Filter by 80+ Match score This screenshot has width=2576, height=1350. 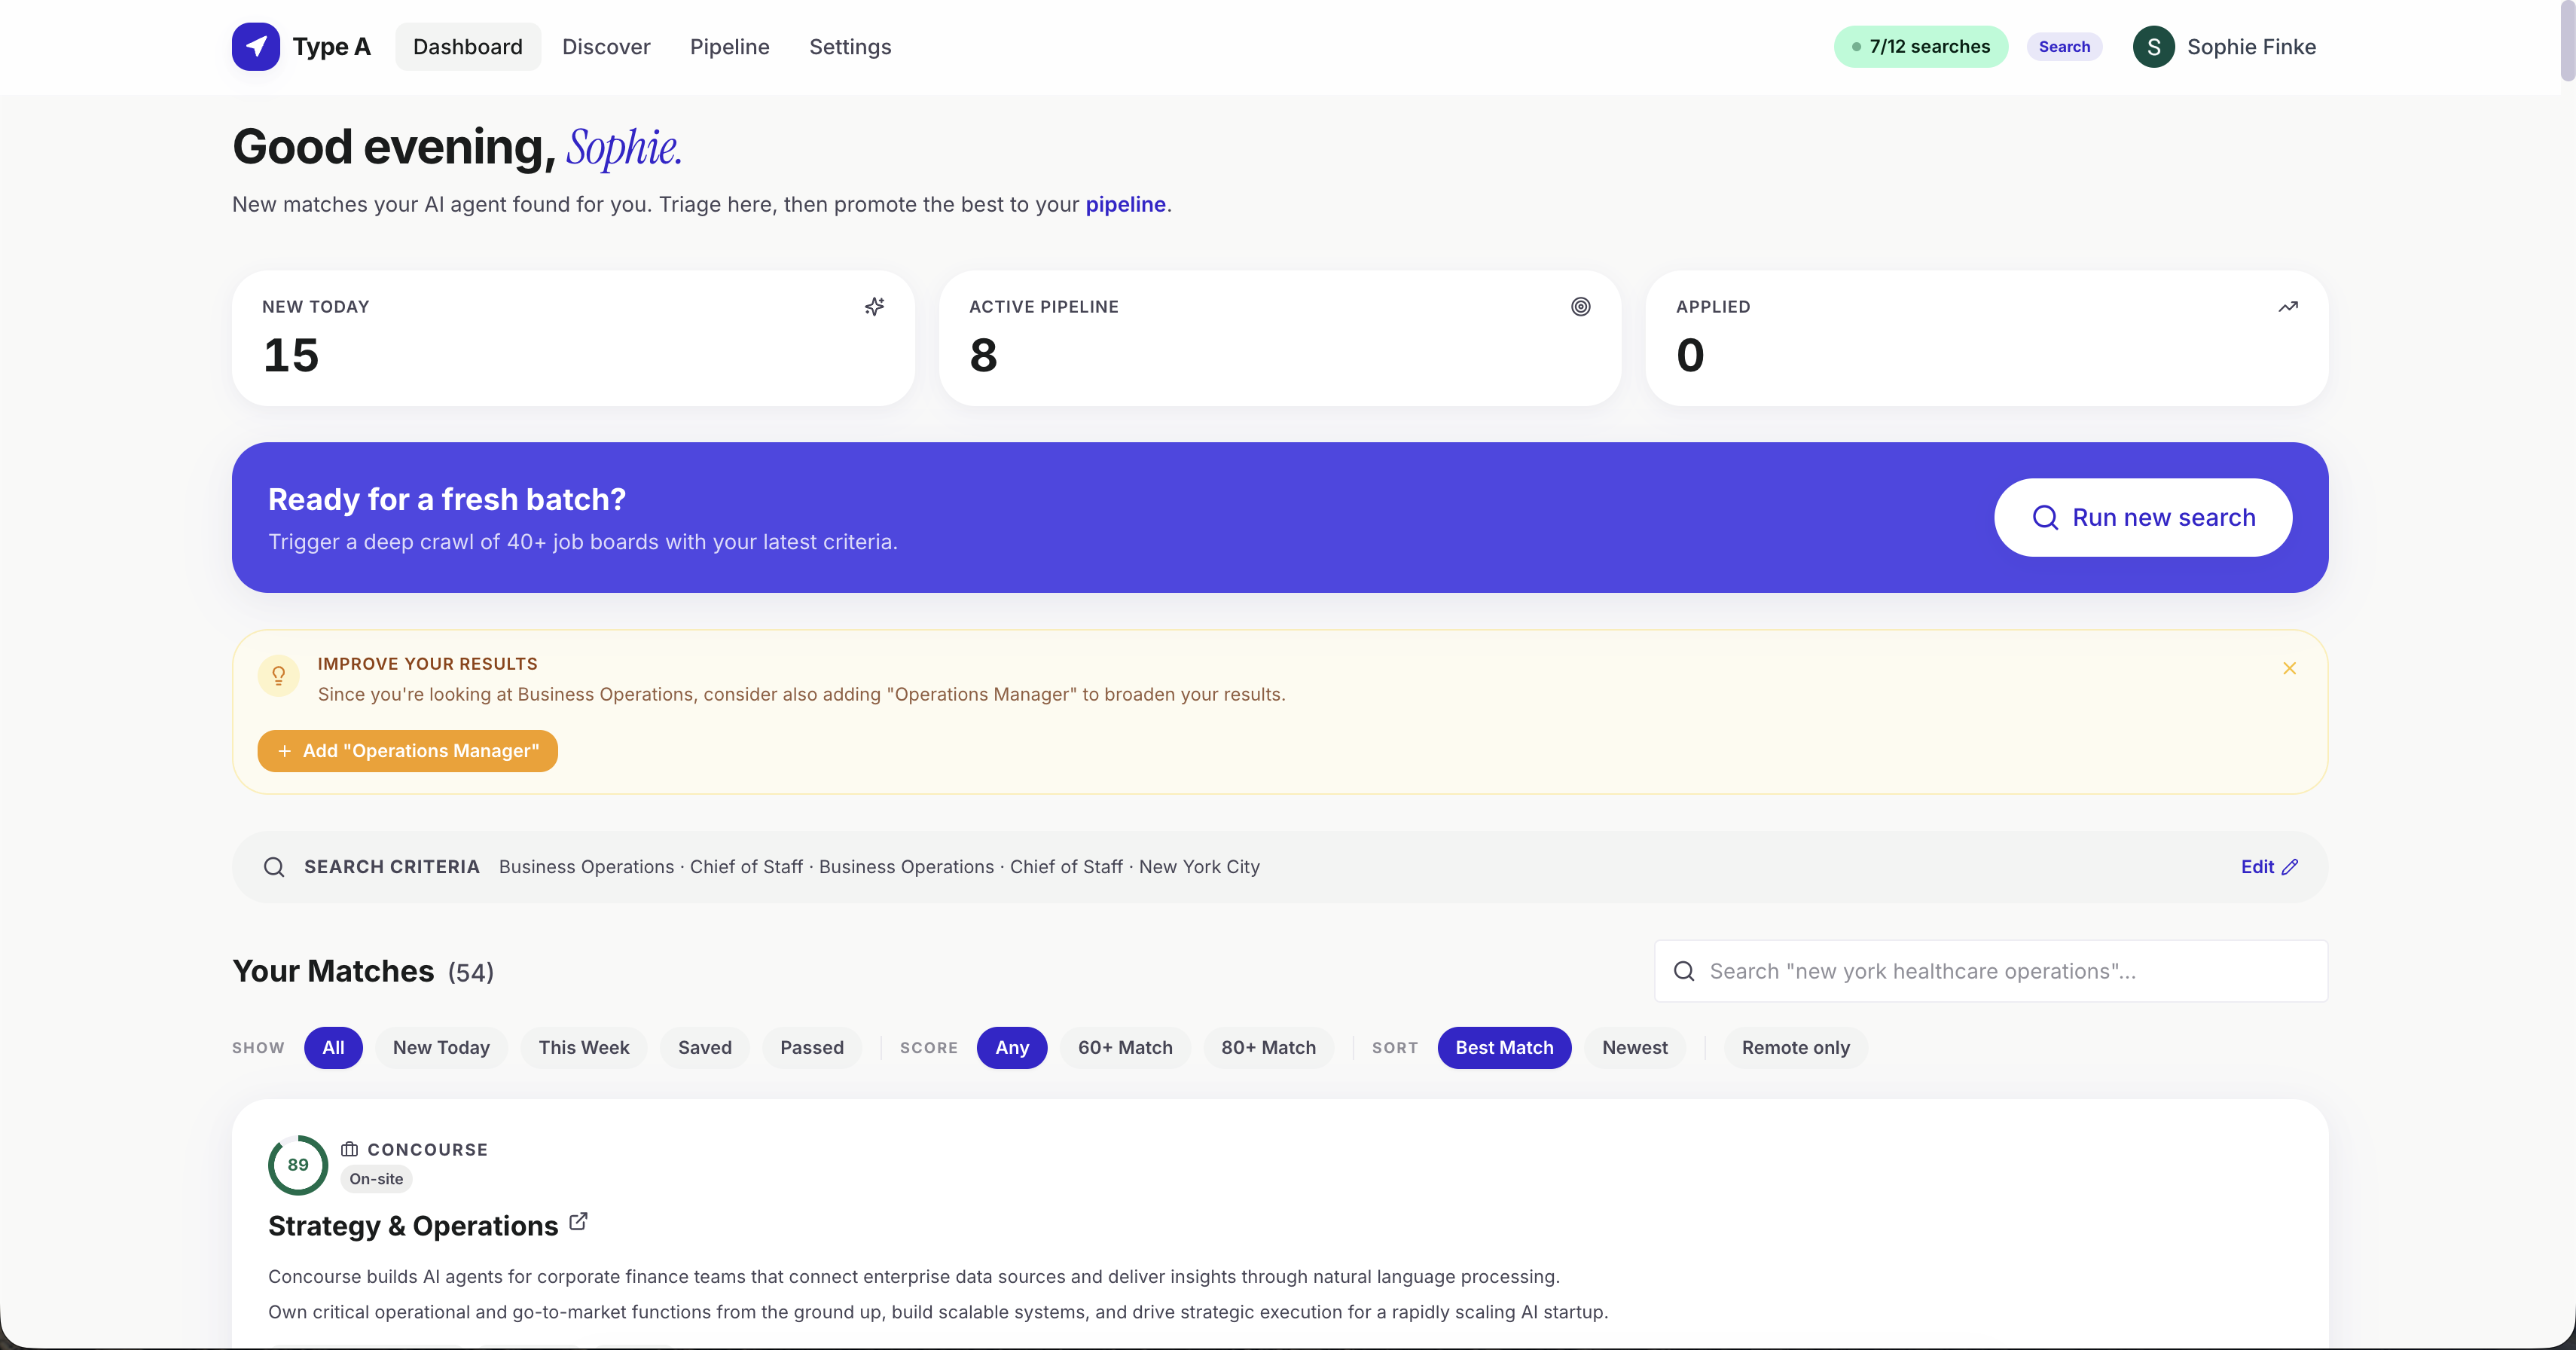(x=1268, y=1048)
